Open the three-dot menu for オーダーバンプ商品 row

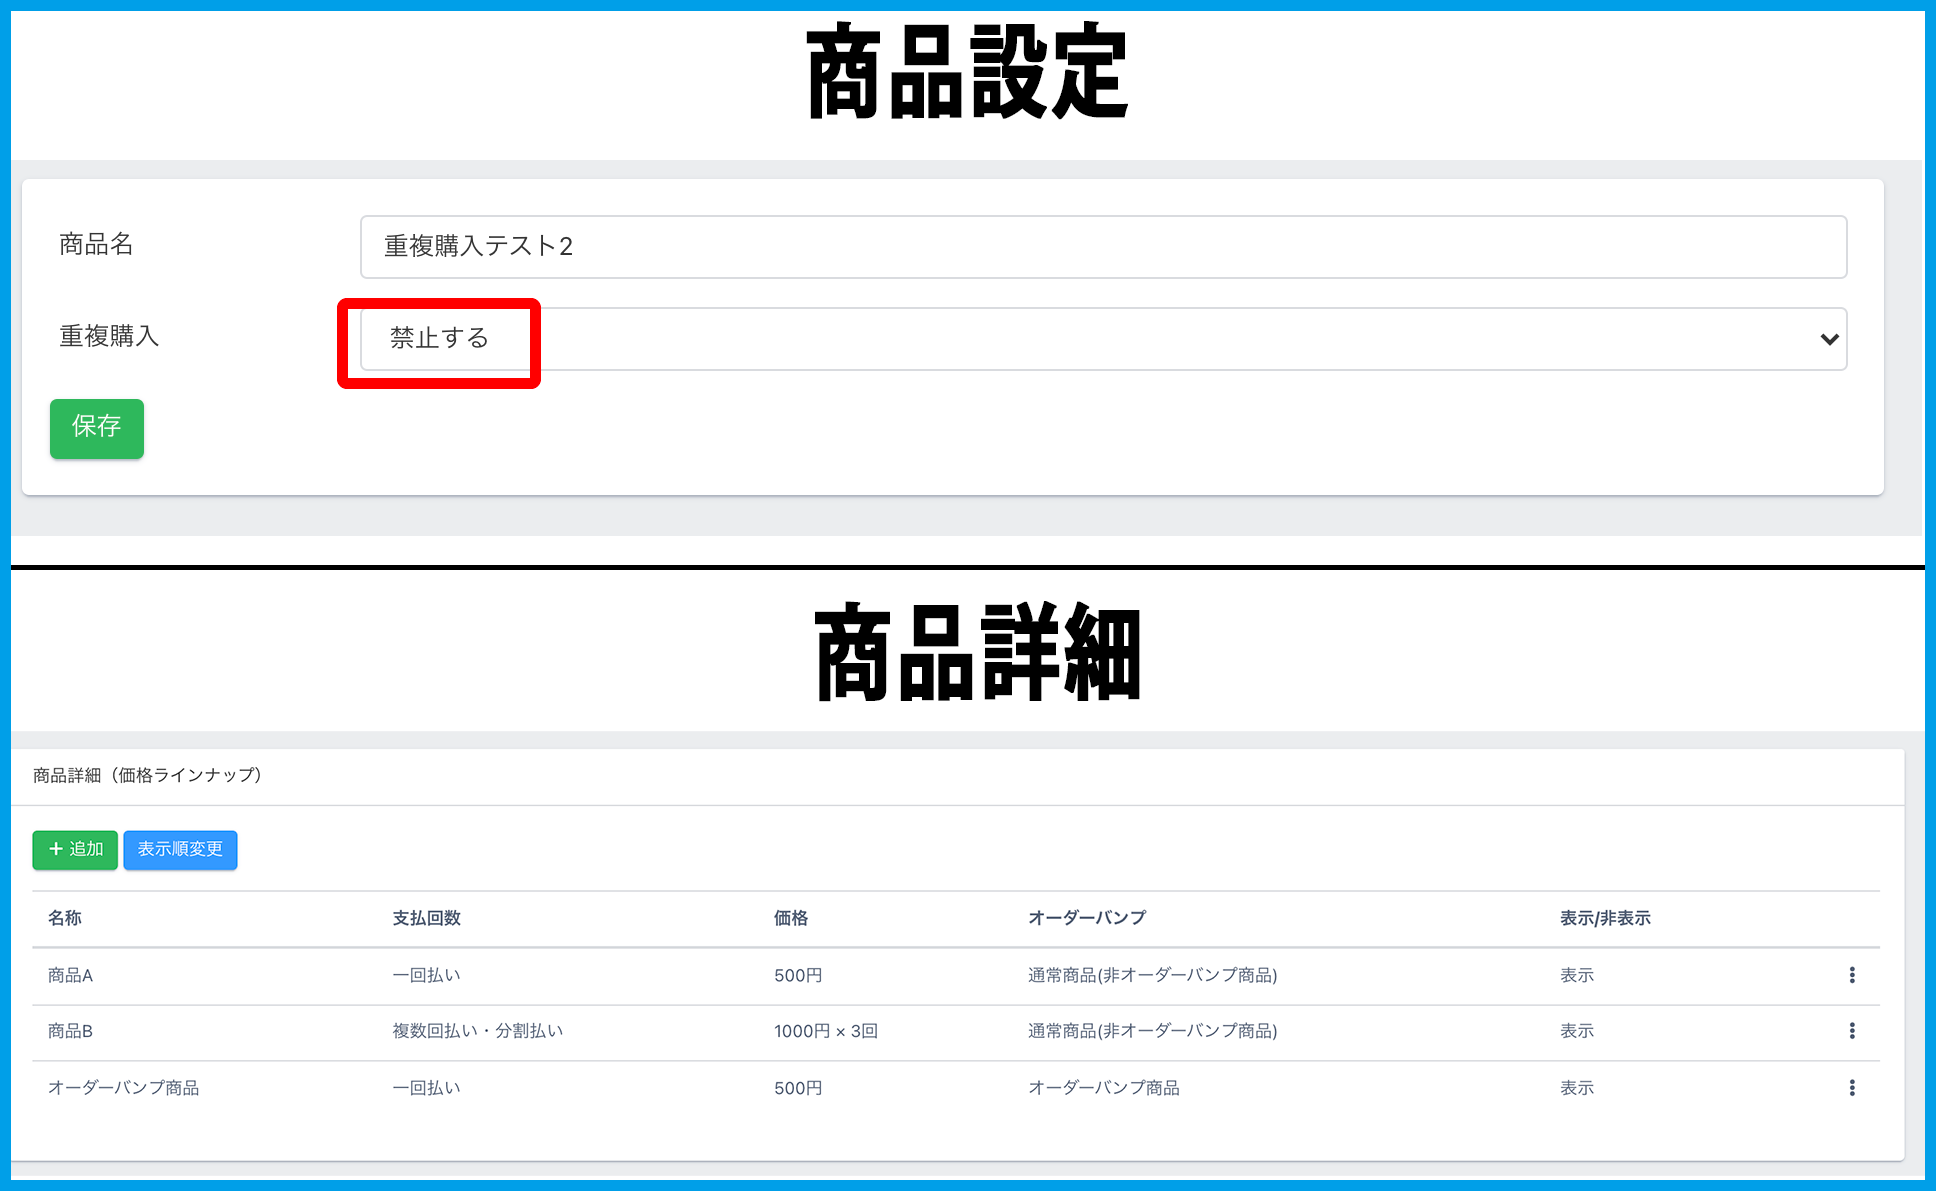point(1852,1088)
